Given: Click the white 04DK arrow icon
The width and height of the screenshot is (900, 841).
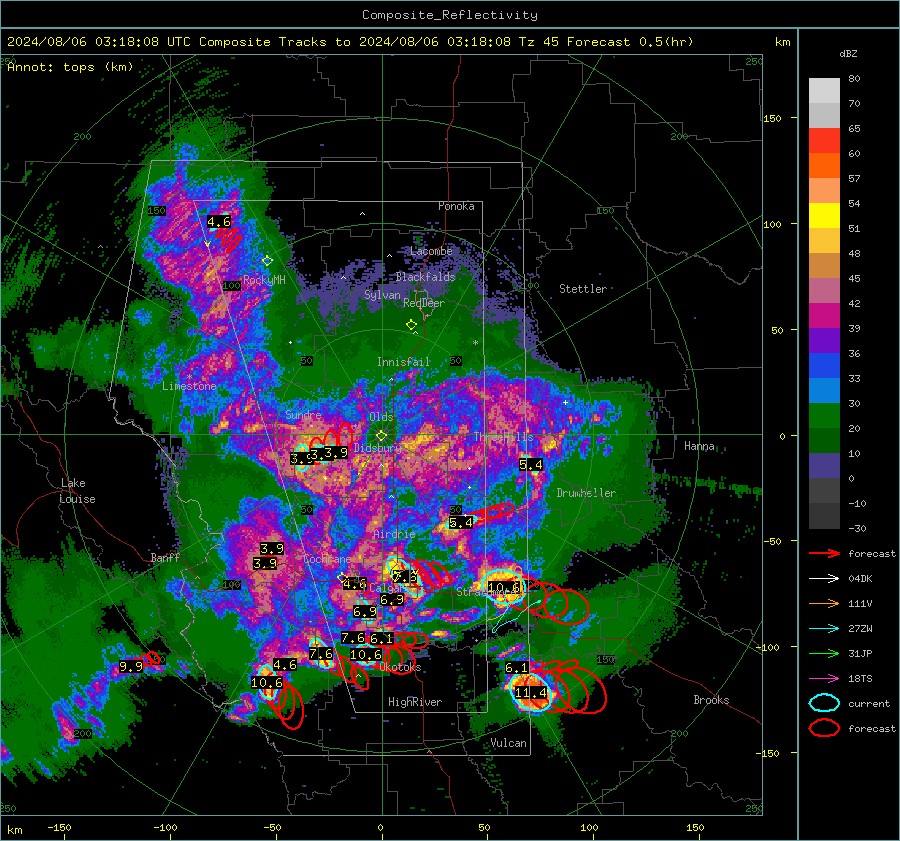Looking at the screenshot, I should pyautogui.click(x=824, y=579).
